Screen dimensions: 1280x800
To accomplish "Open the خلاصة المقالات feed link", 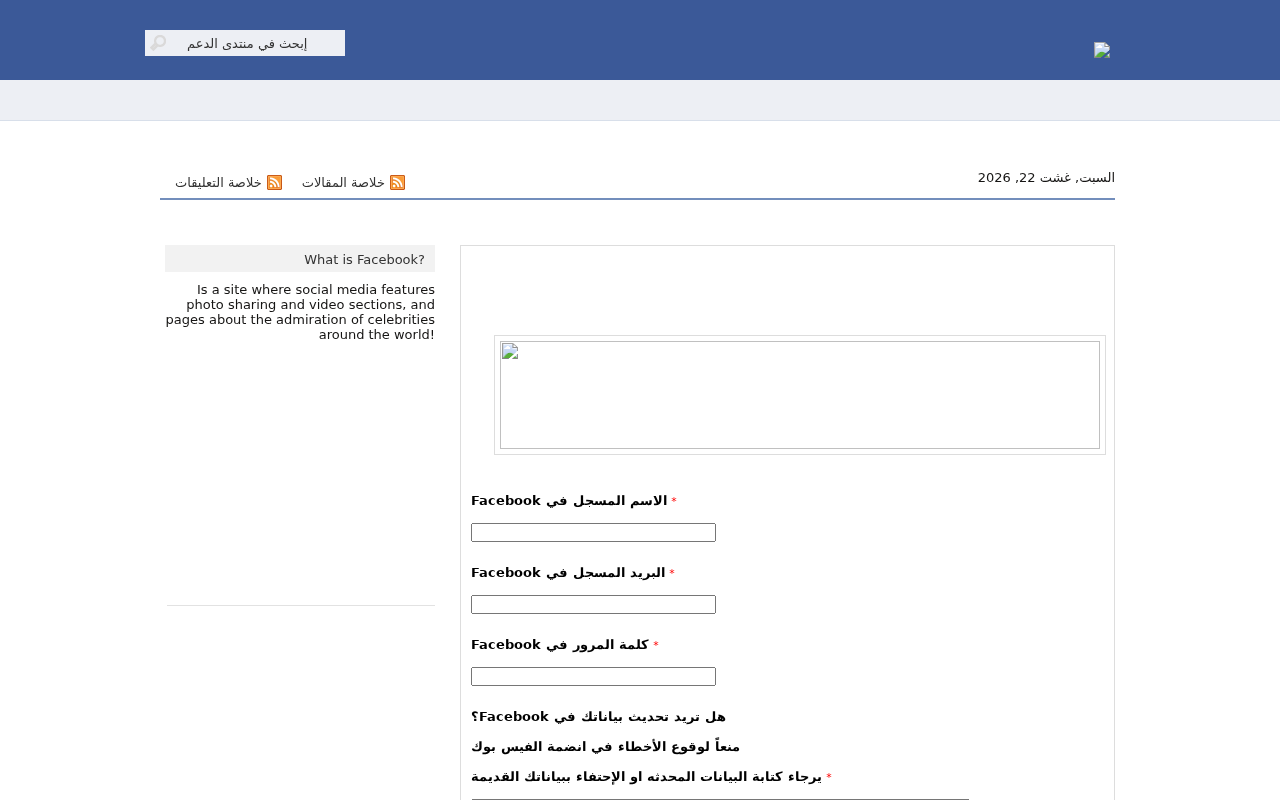I will tap(343, 182).
